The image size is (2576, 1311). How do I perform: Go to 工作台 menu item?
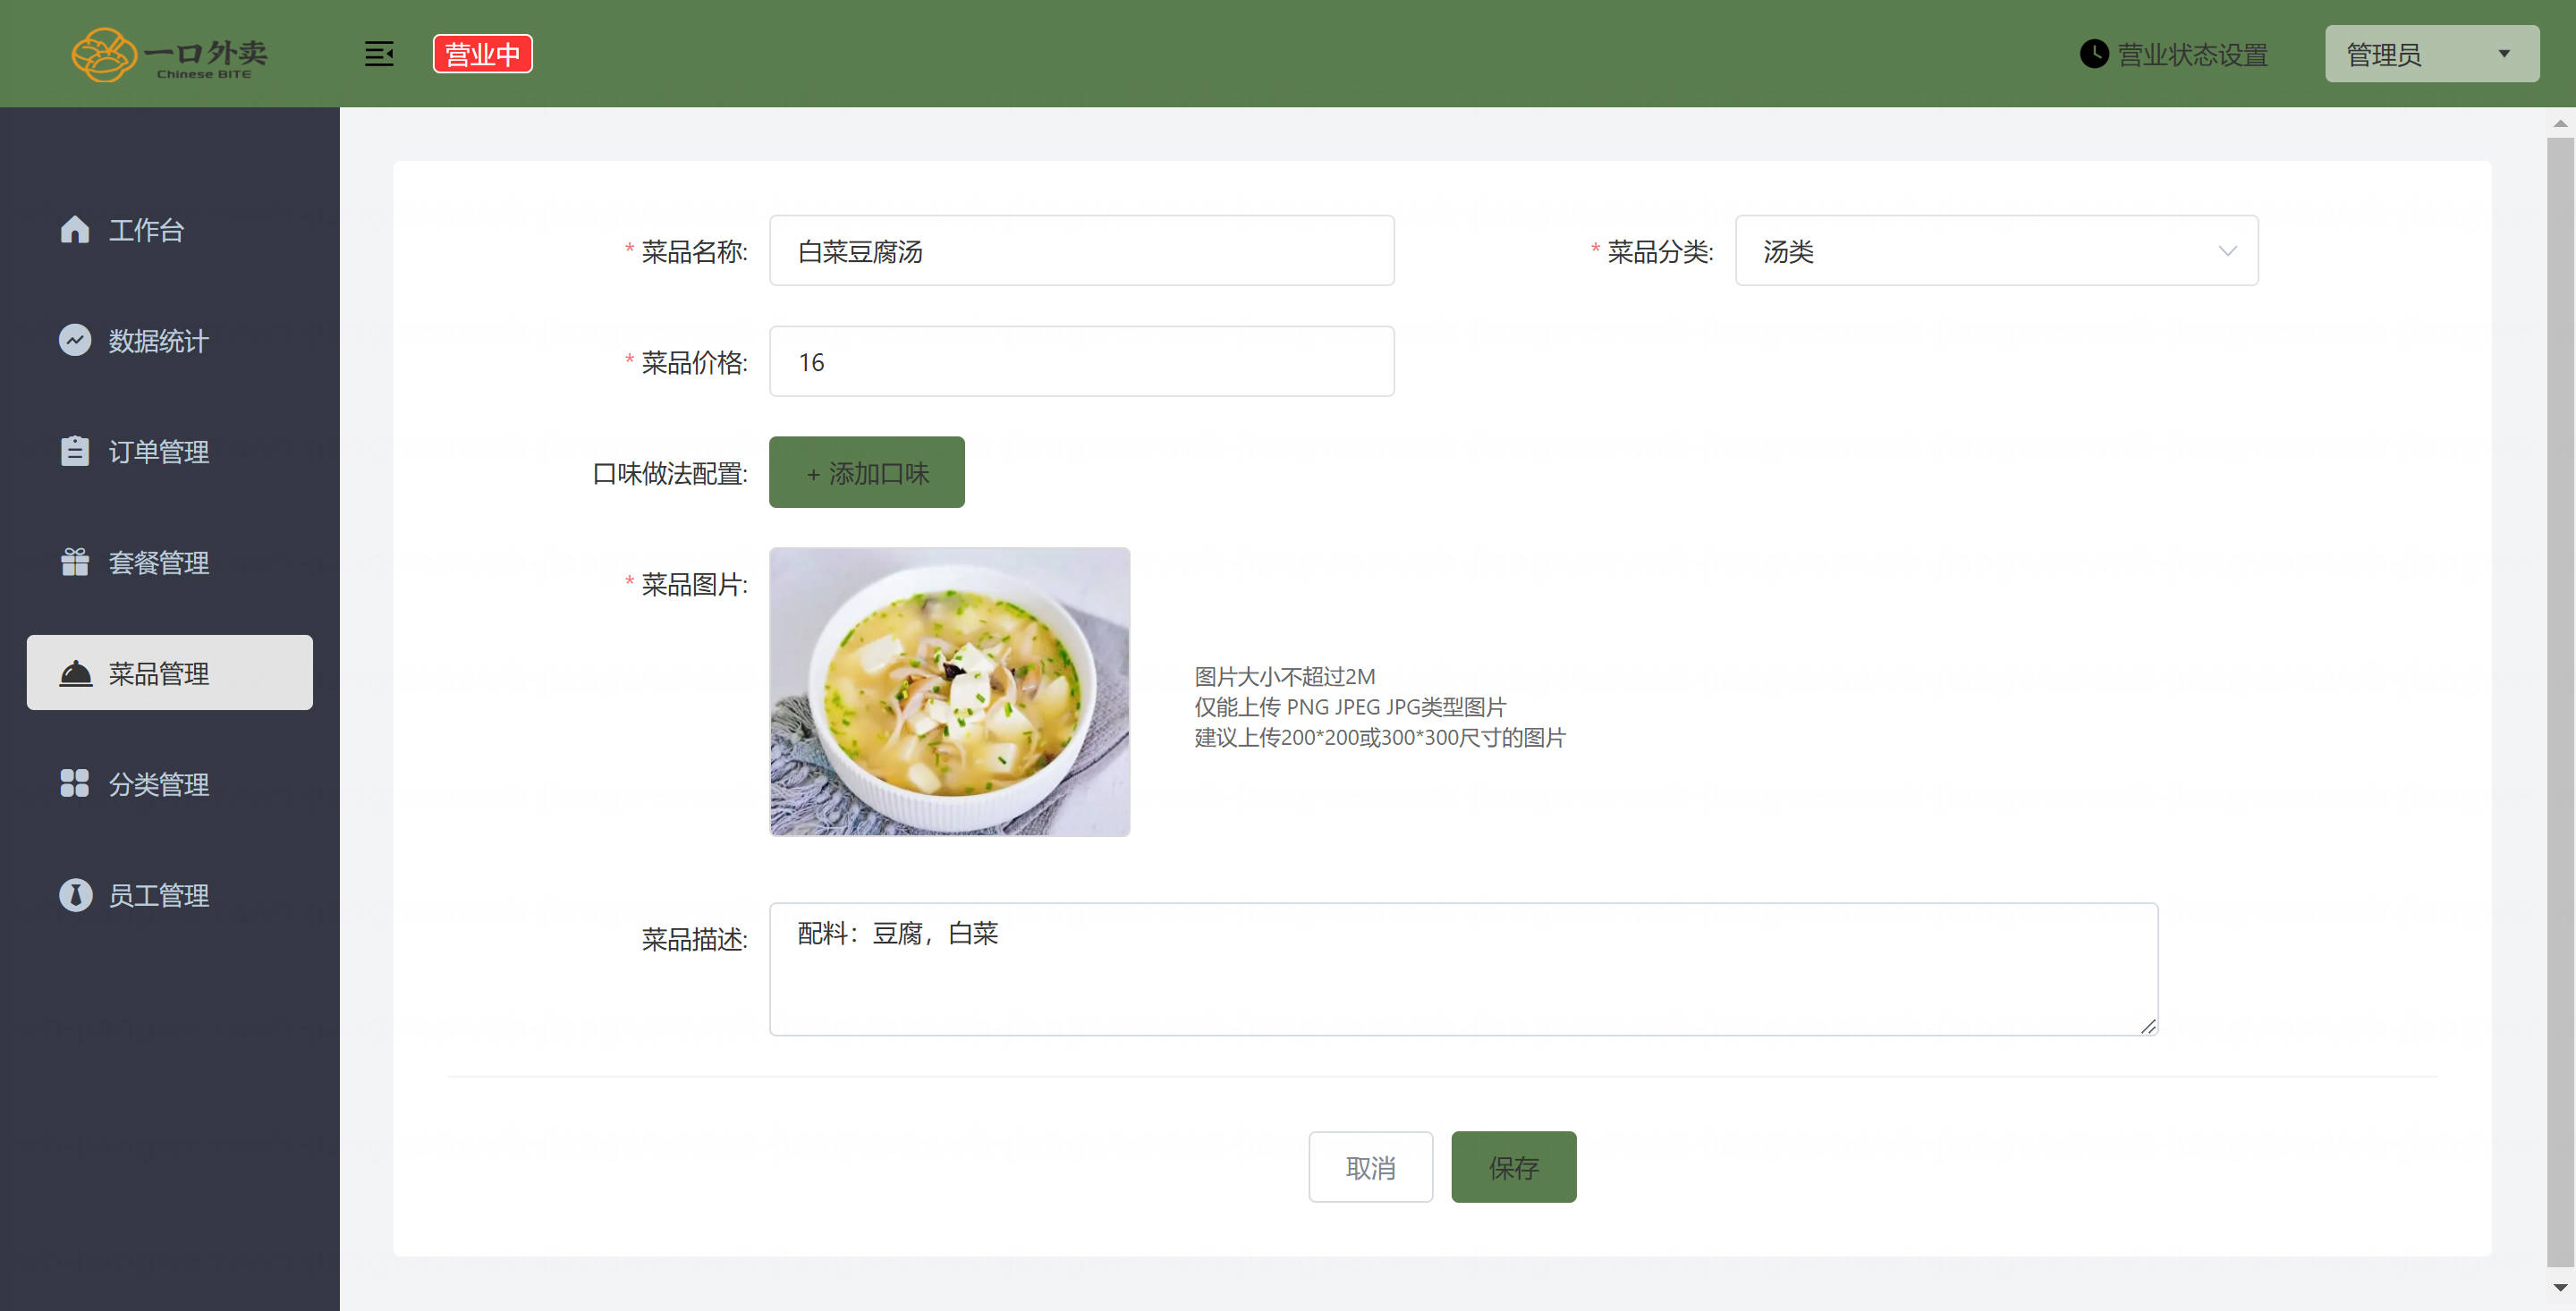[169, 230]
